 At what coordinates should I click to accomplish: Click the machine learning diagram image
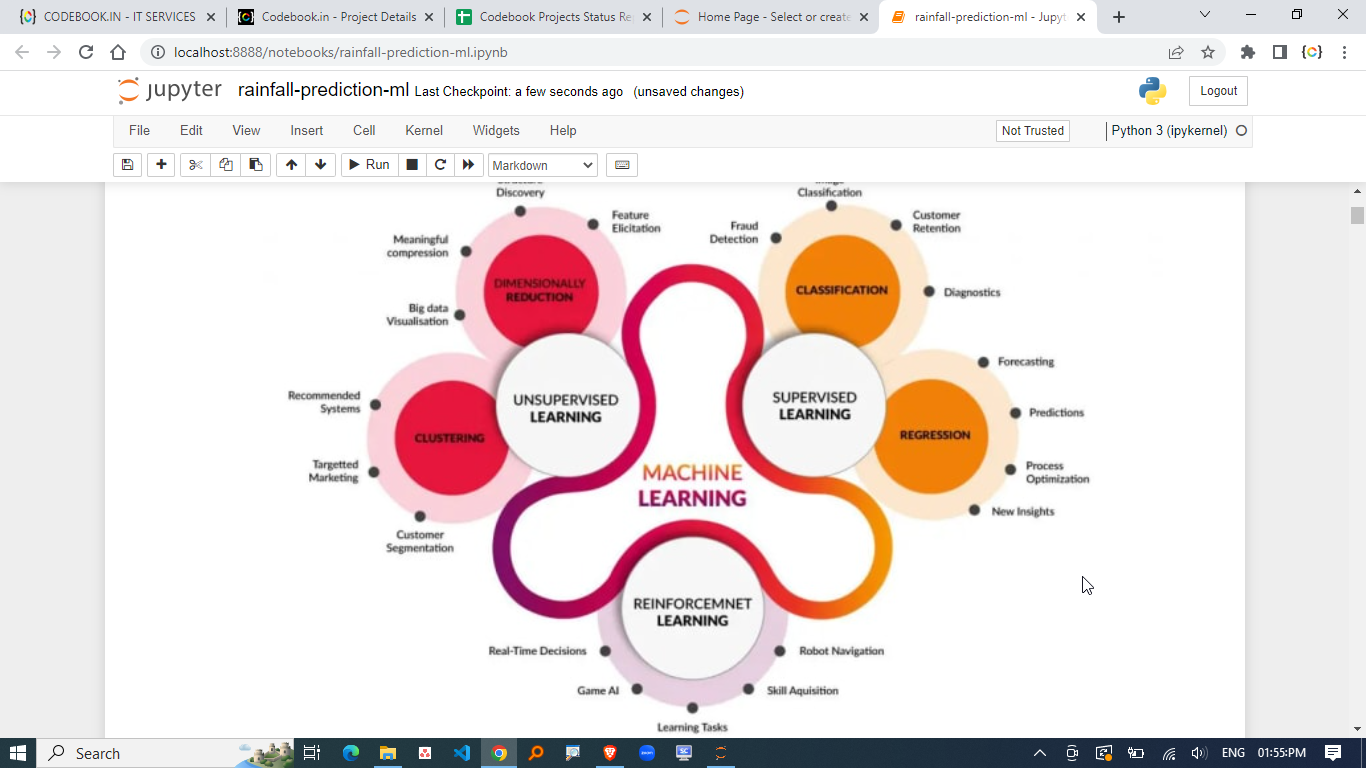click(689, 458)
